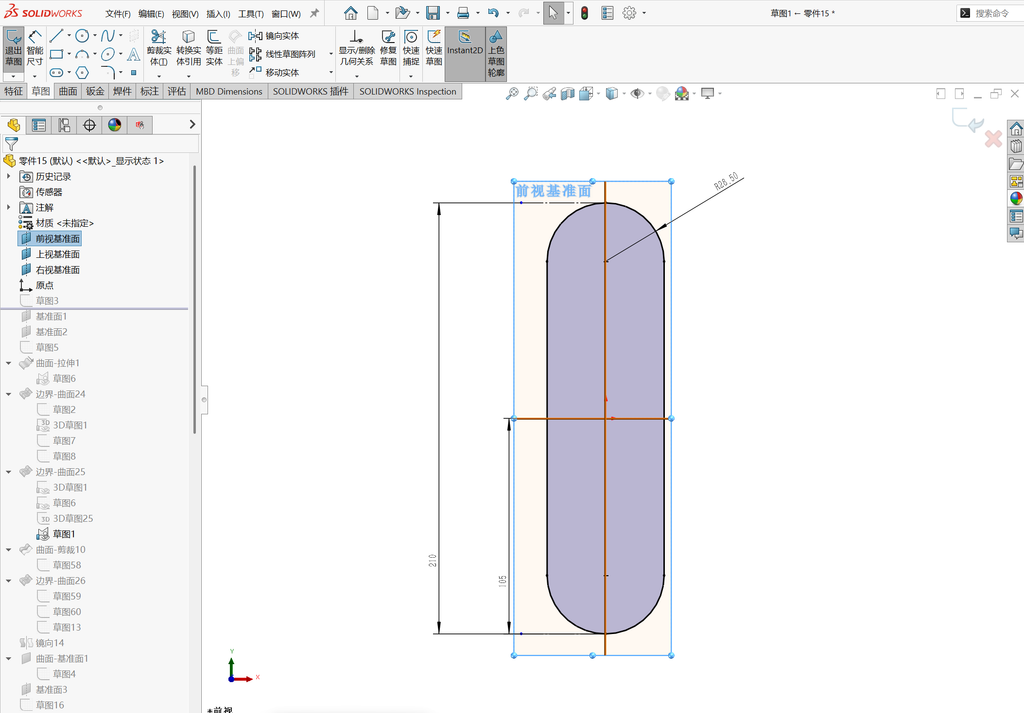Click Offset Entities (等距实体) tool

coord(214,48)
